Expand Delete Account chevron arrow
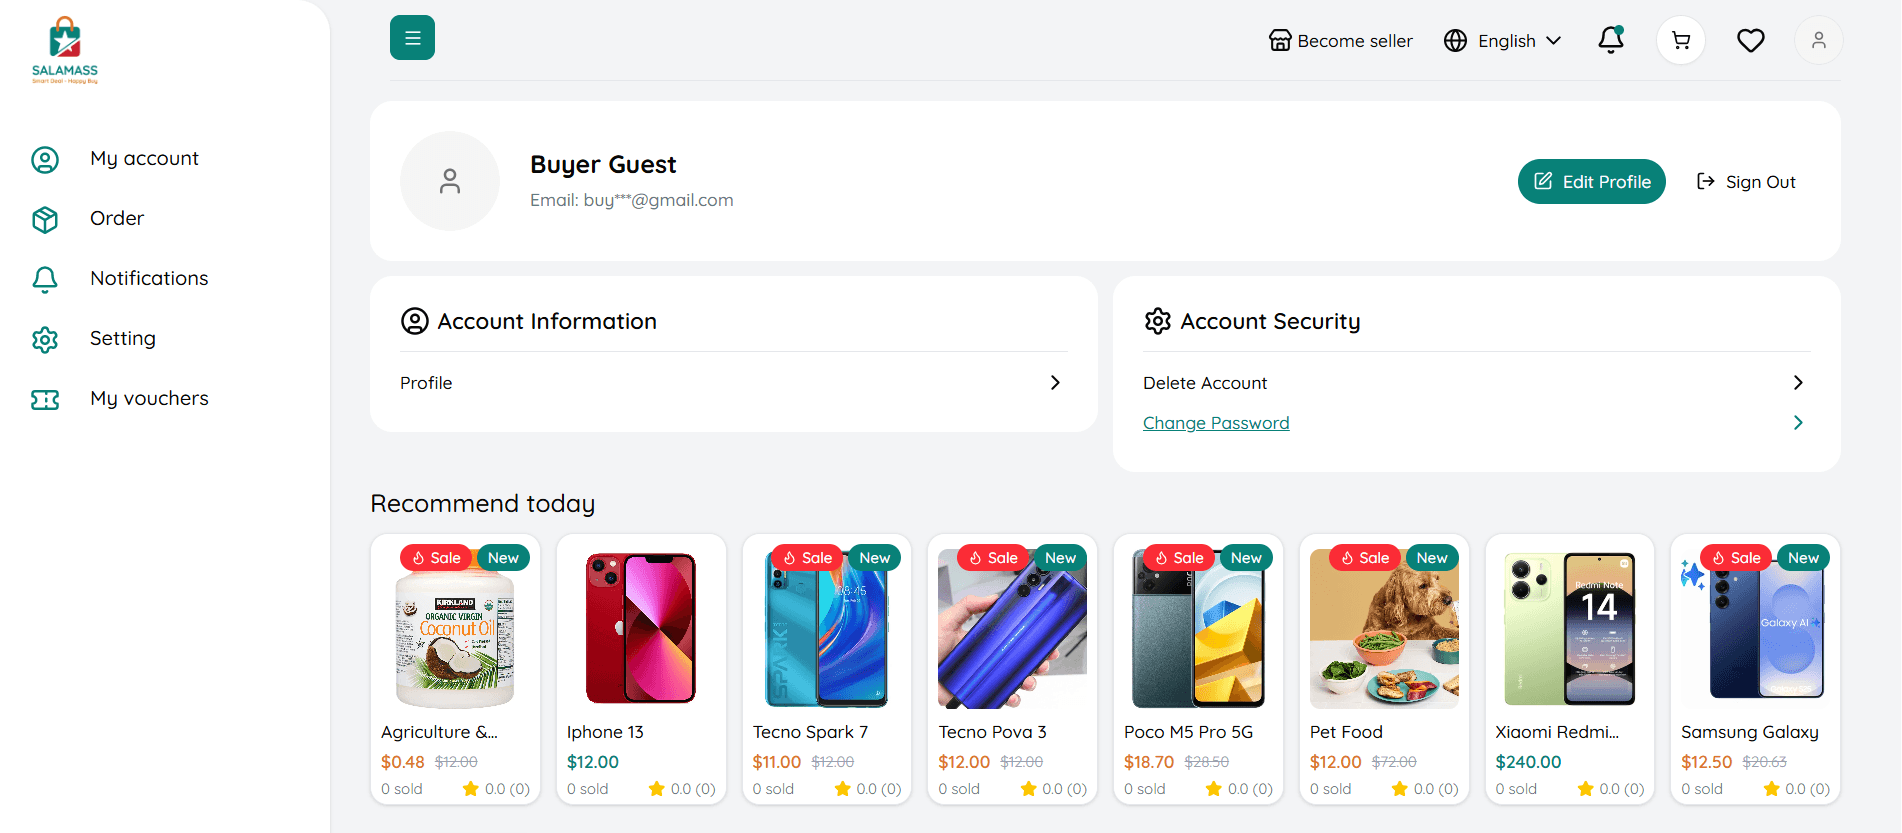1902x833 pixels. click(1798, 383)
